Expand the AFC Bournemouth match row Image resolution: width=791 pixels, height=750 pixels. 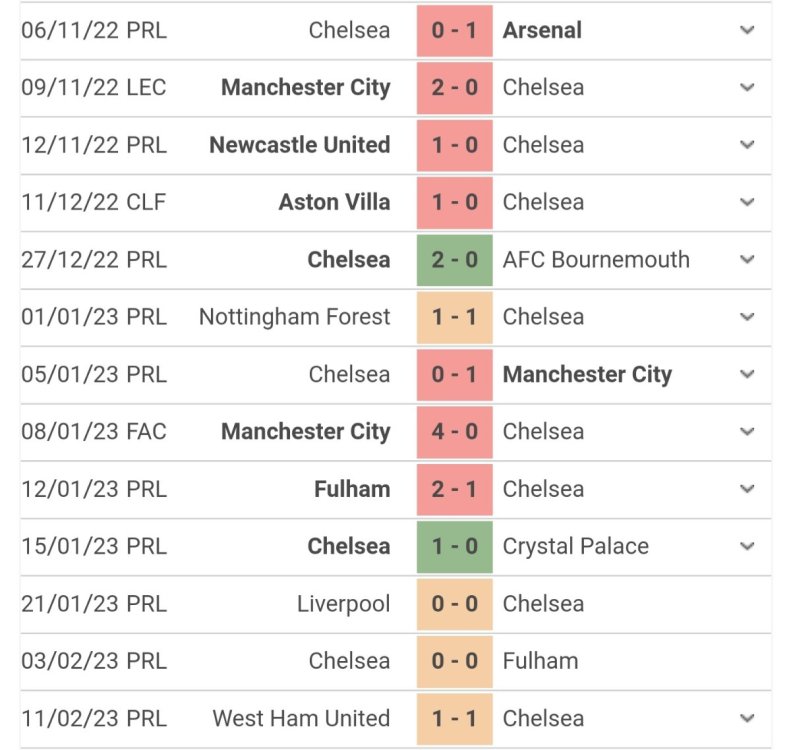point(747,259)
